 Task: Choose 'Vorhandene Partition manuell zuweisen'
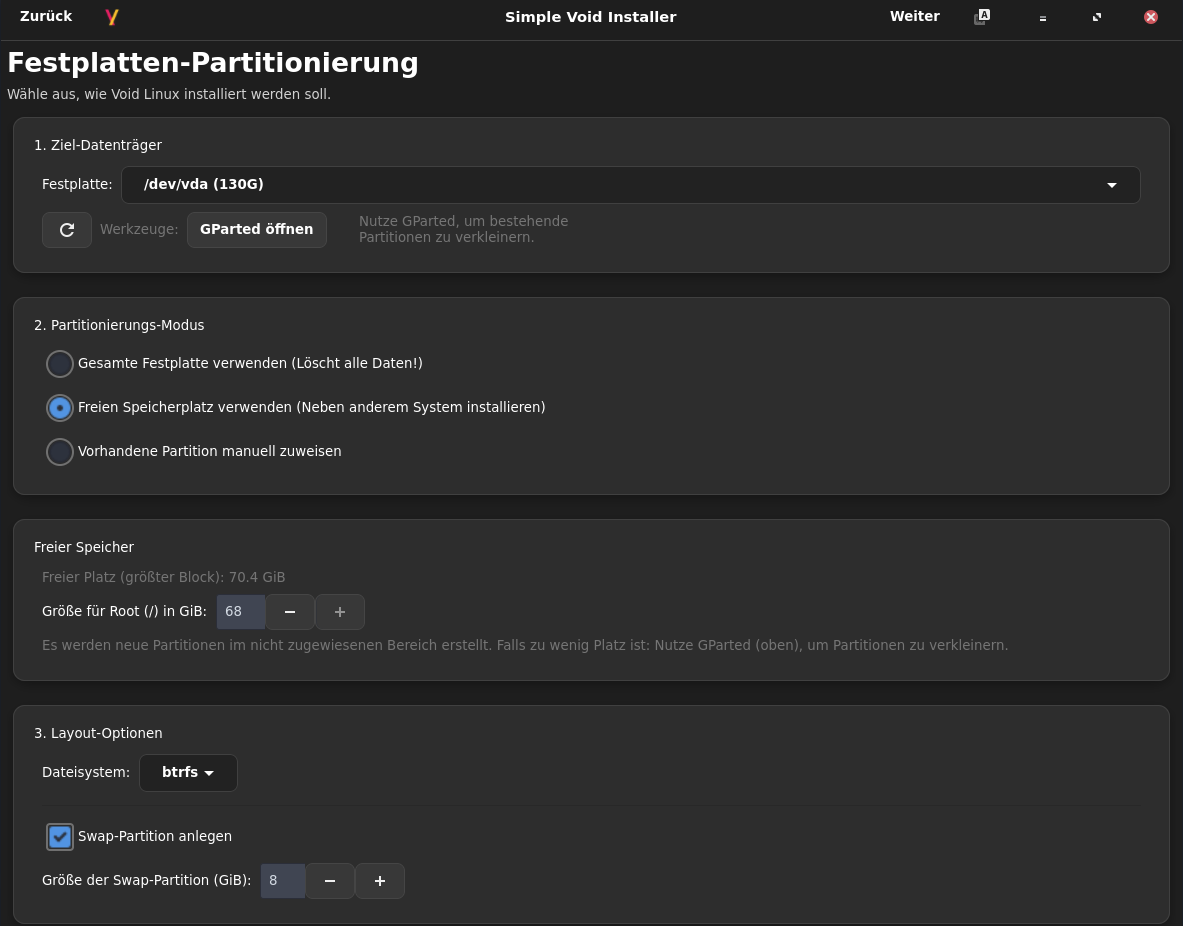60,452
